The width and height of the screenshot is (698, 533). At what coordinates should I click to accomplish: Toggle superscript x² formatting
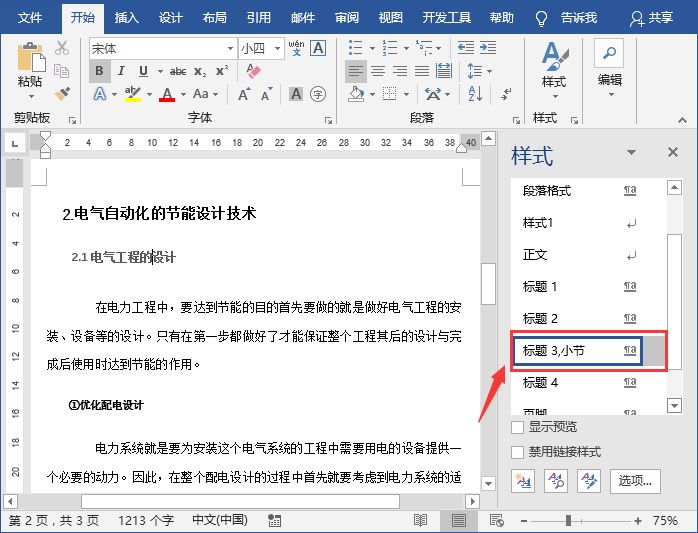[222, 71]
